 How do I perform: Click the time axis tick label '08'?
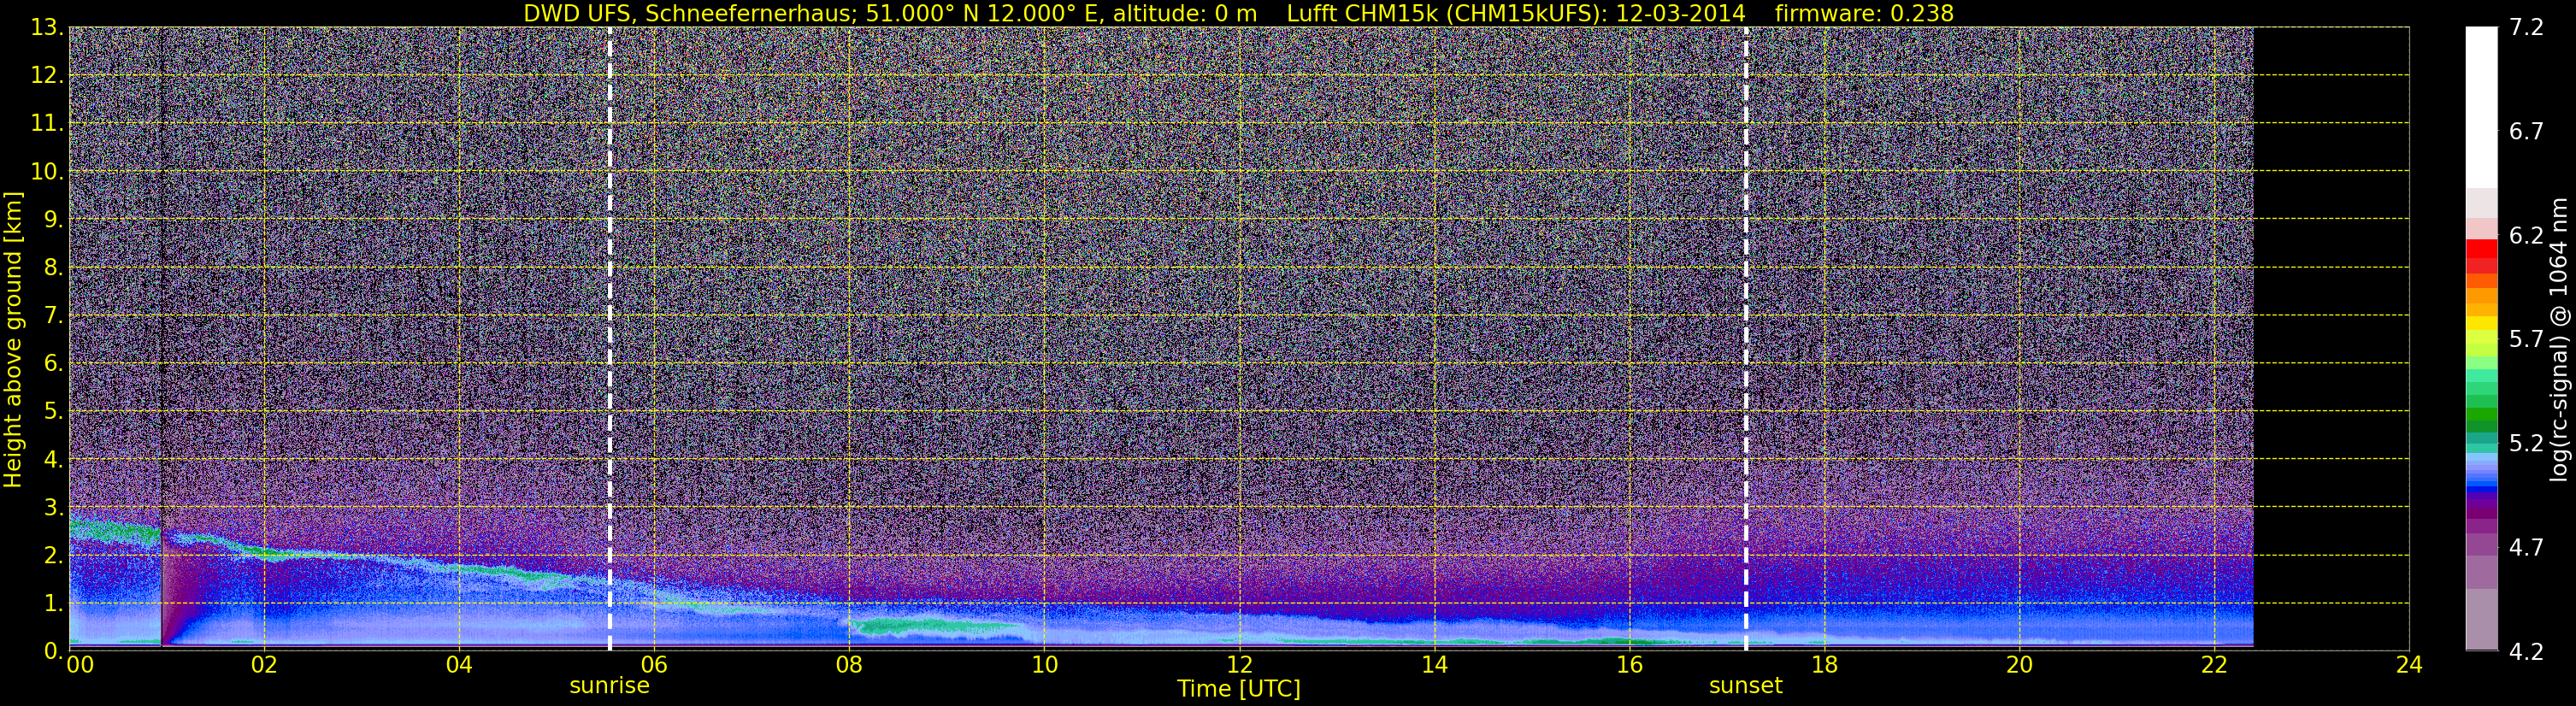[x=848, y=664]
